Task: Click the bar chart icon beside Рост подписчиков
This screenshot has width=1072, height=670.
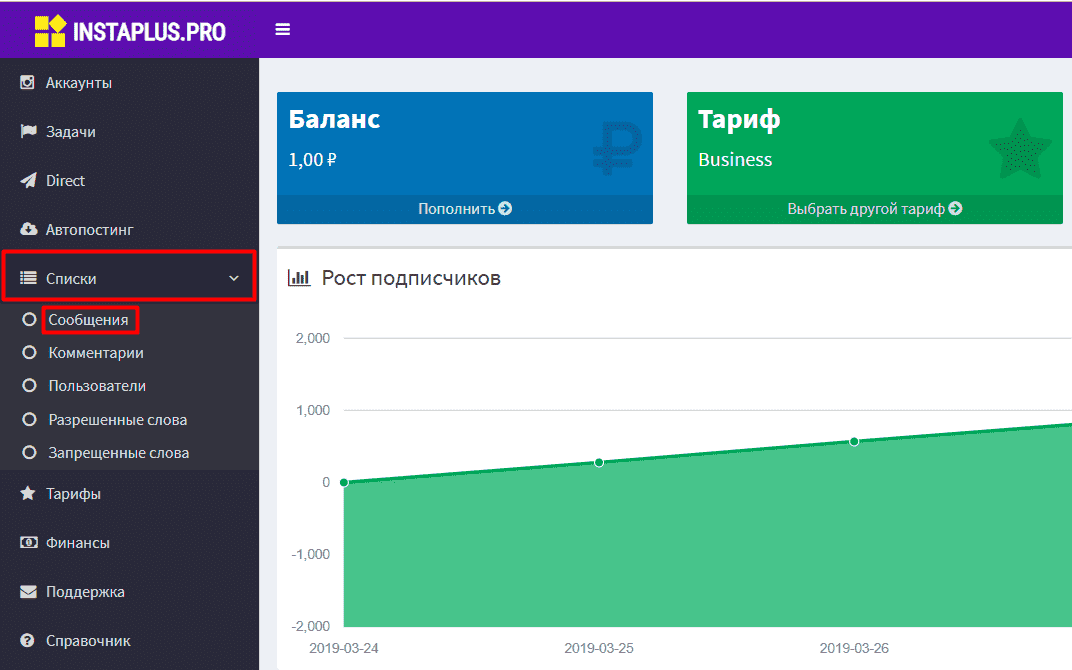Action: pos(299,278)
